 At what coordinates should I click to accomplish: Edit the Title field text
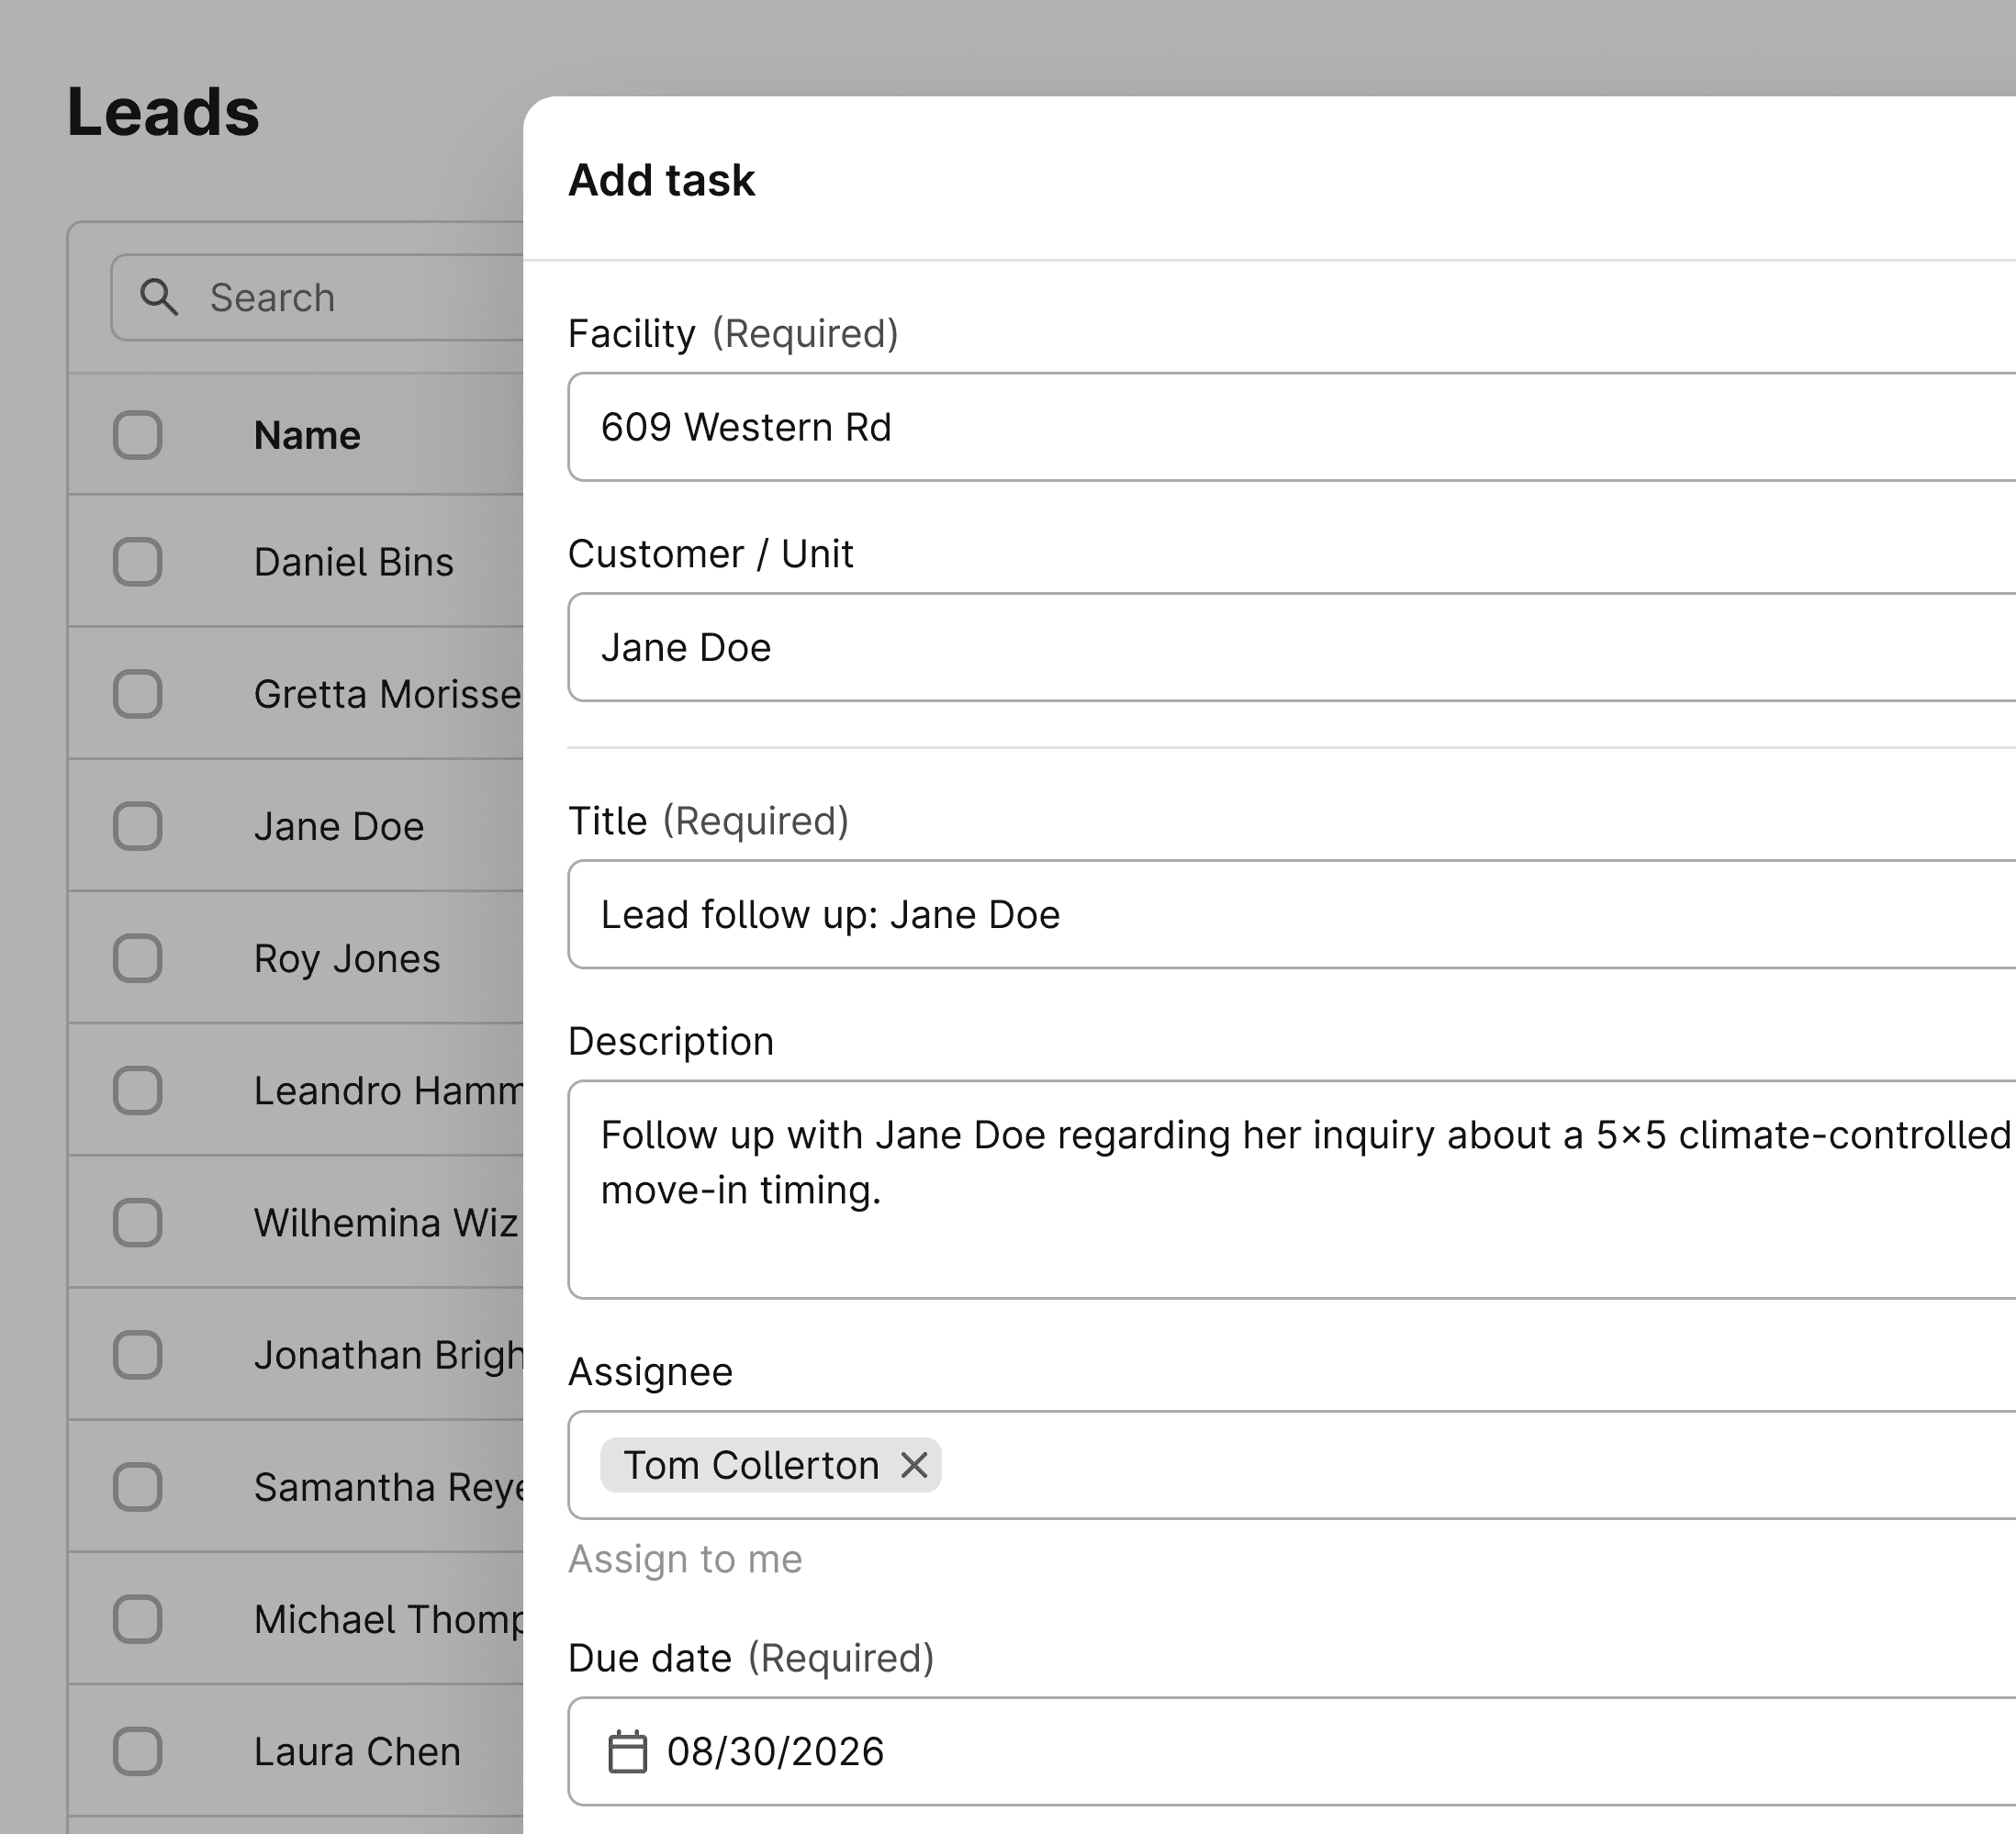point(1290,914)
